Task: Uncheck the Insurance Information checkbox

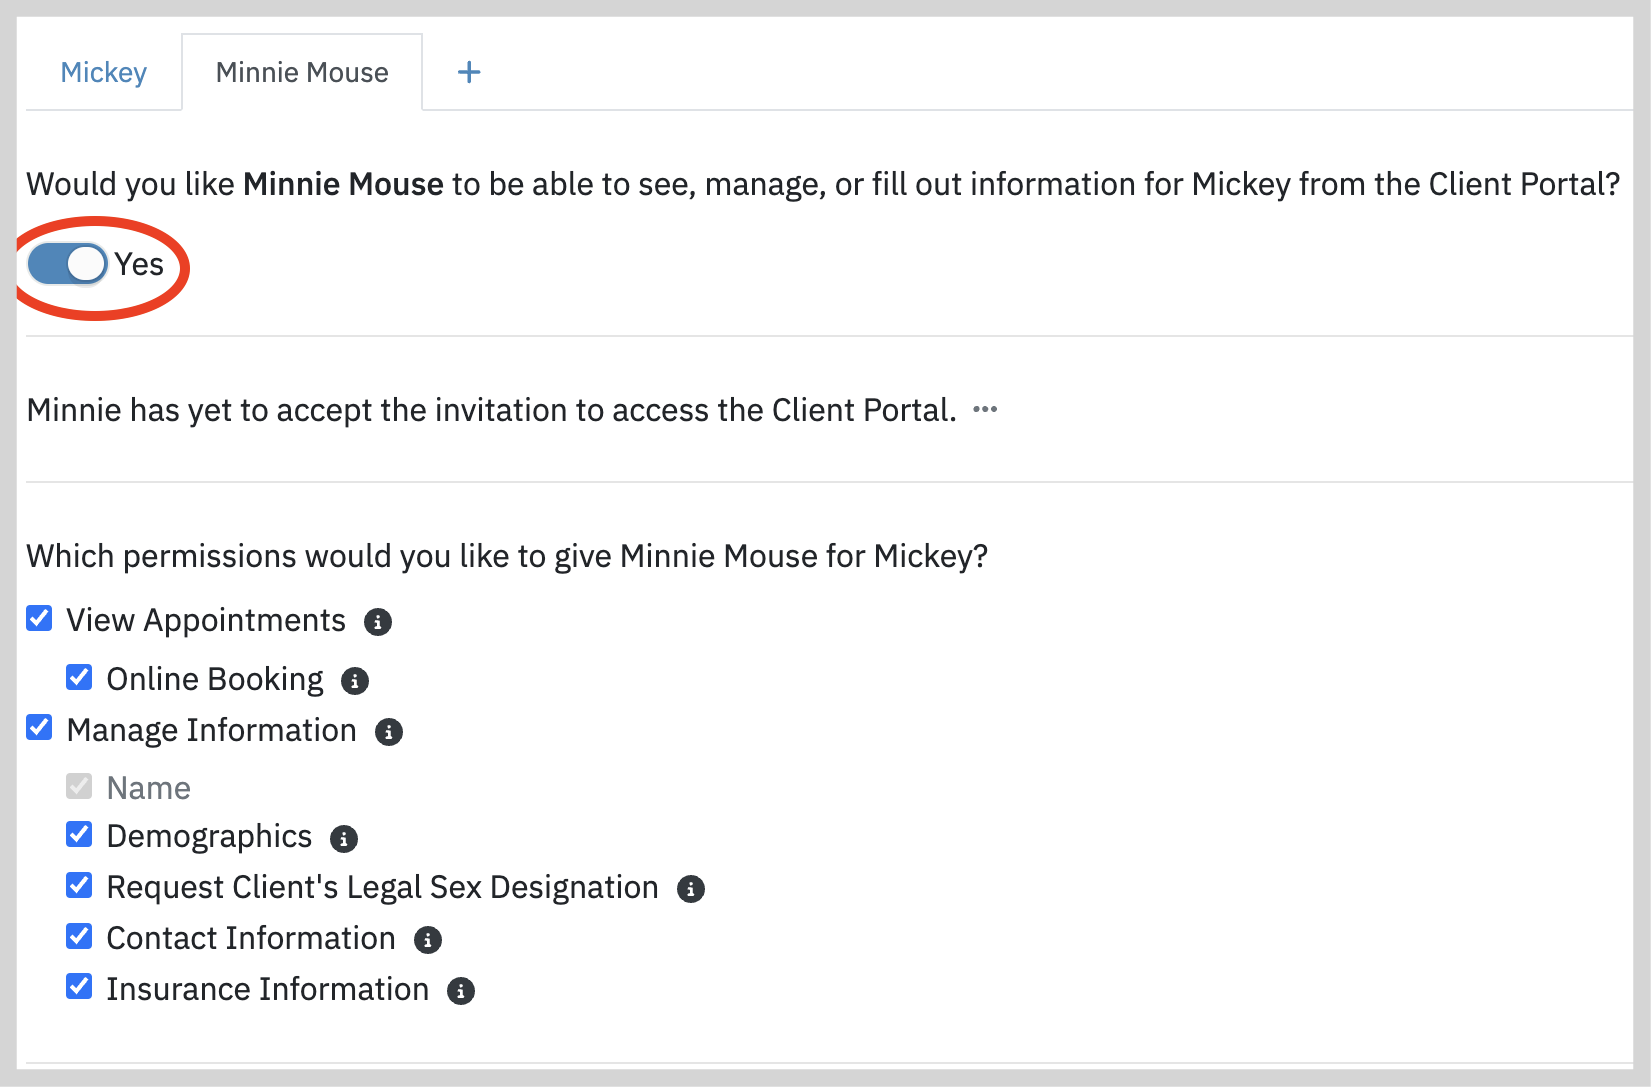Action: [x=79, y=986]
